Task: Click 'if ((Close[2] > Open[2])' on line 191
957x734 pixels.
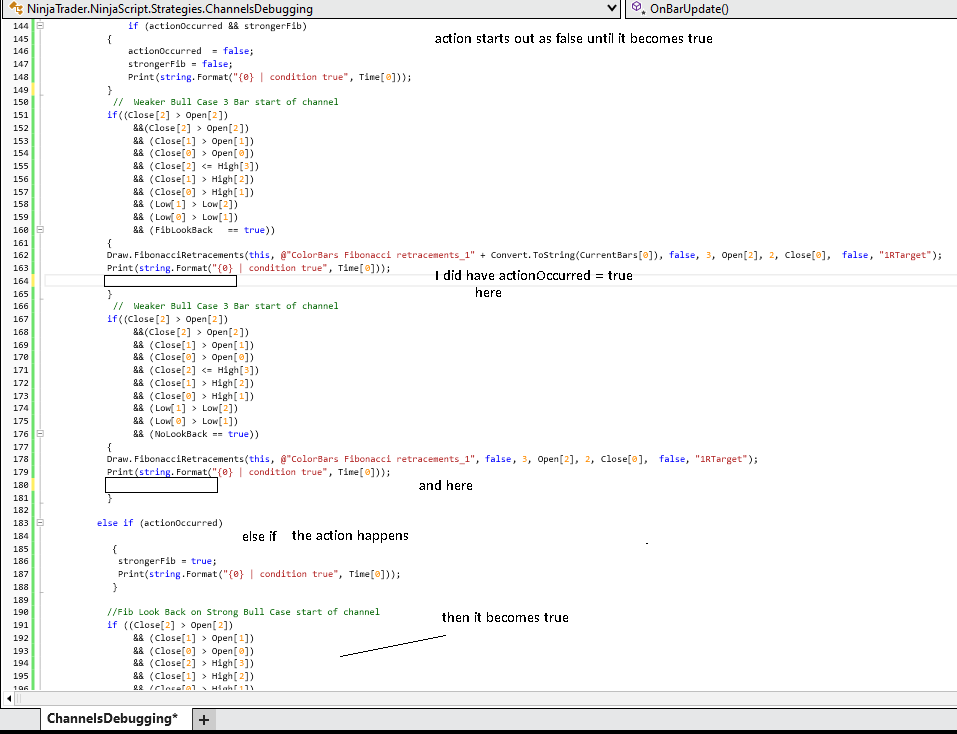Action: 170,625
